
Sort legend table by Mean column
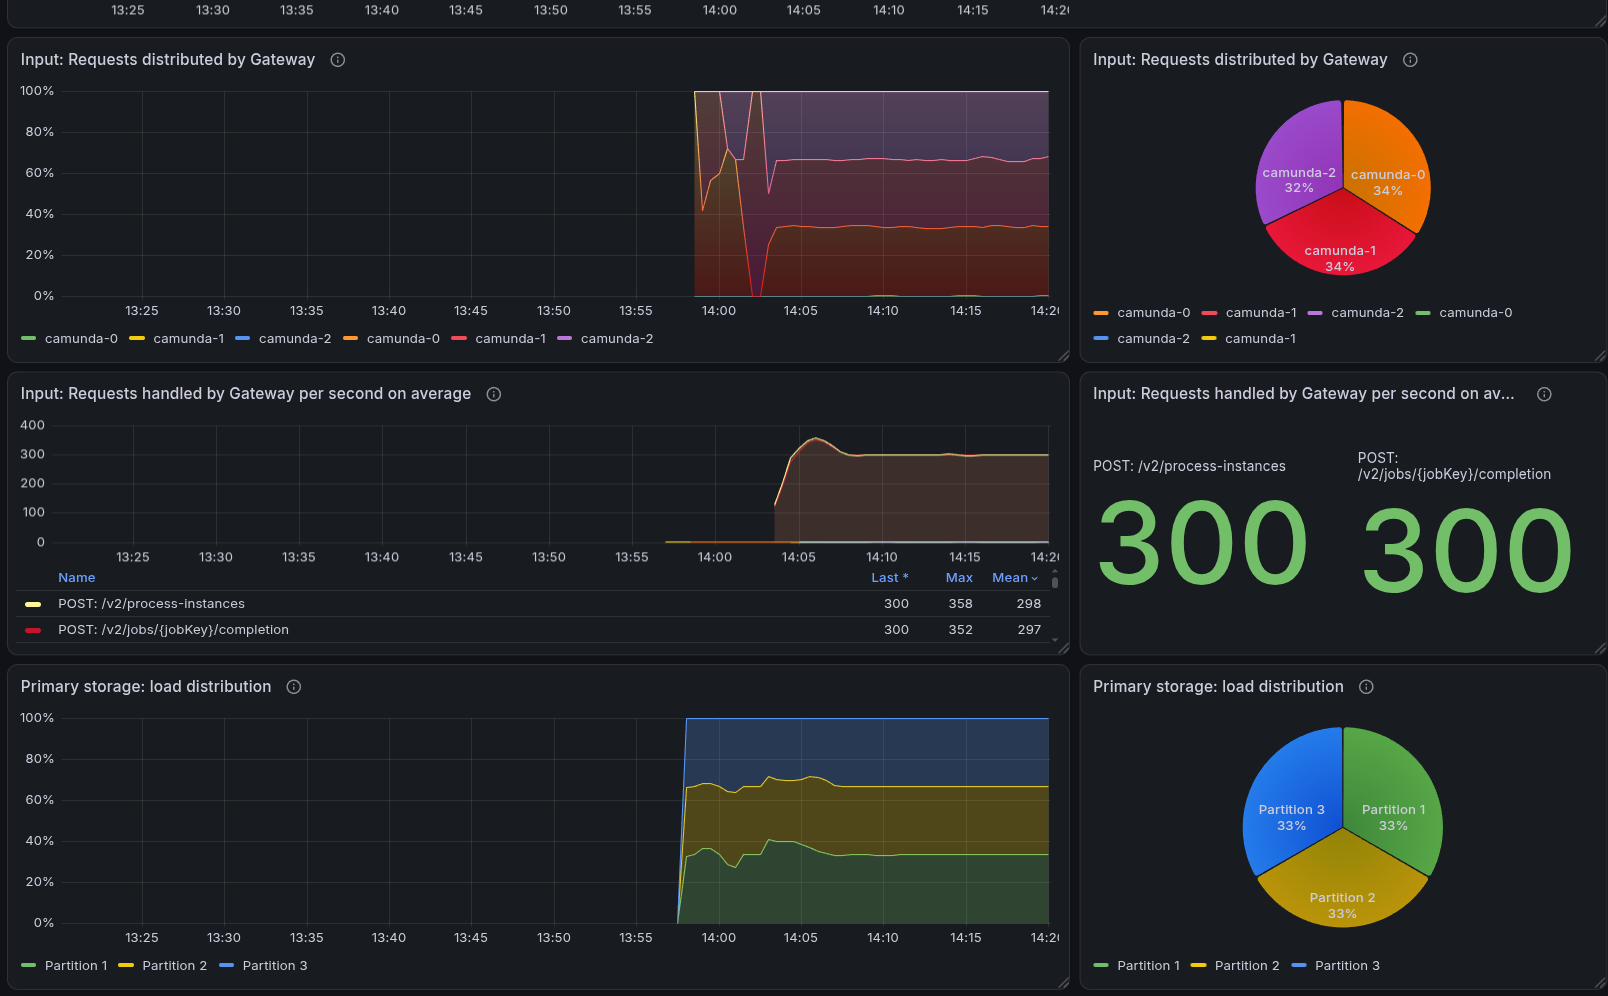click(x=1015, y=578)
